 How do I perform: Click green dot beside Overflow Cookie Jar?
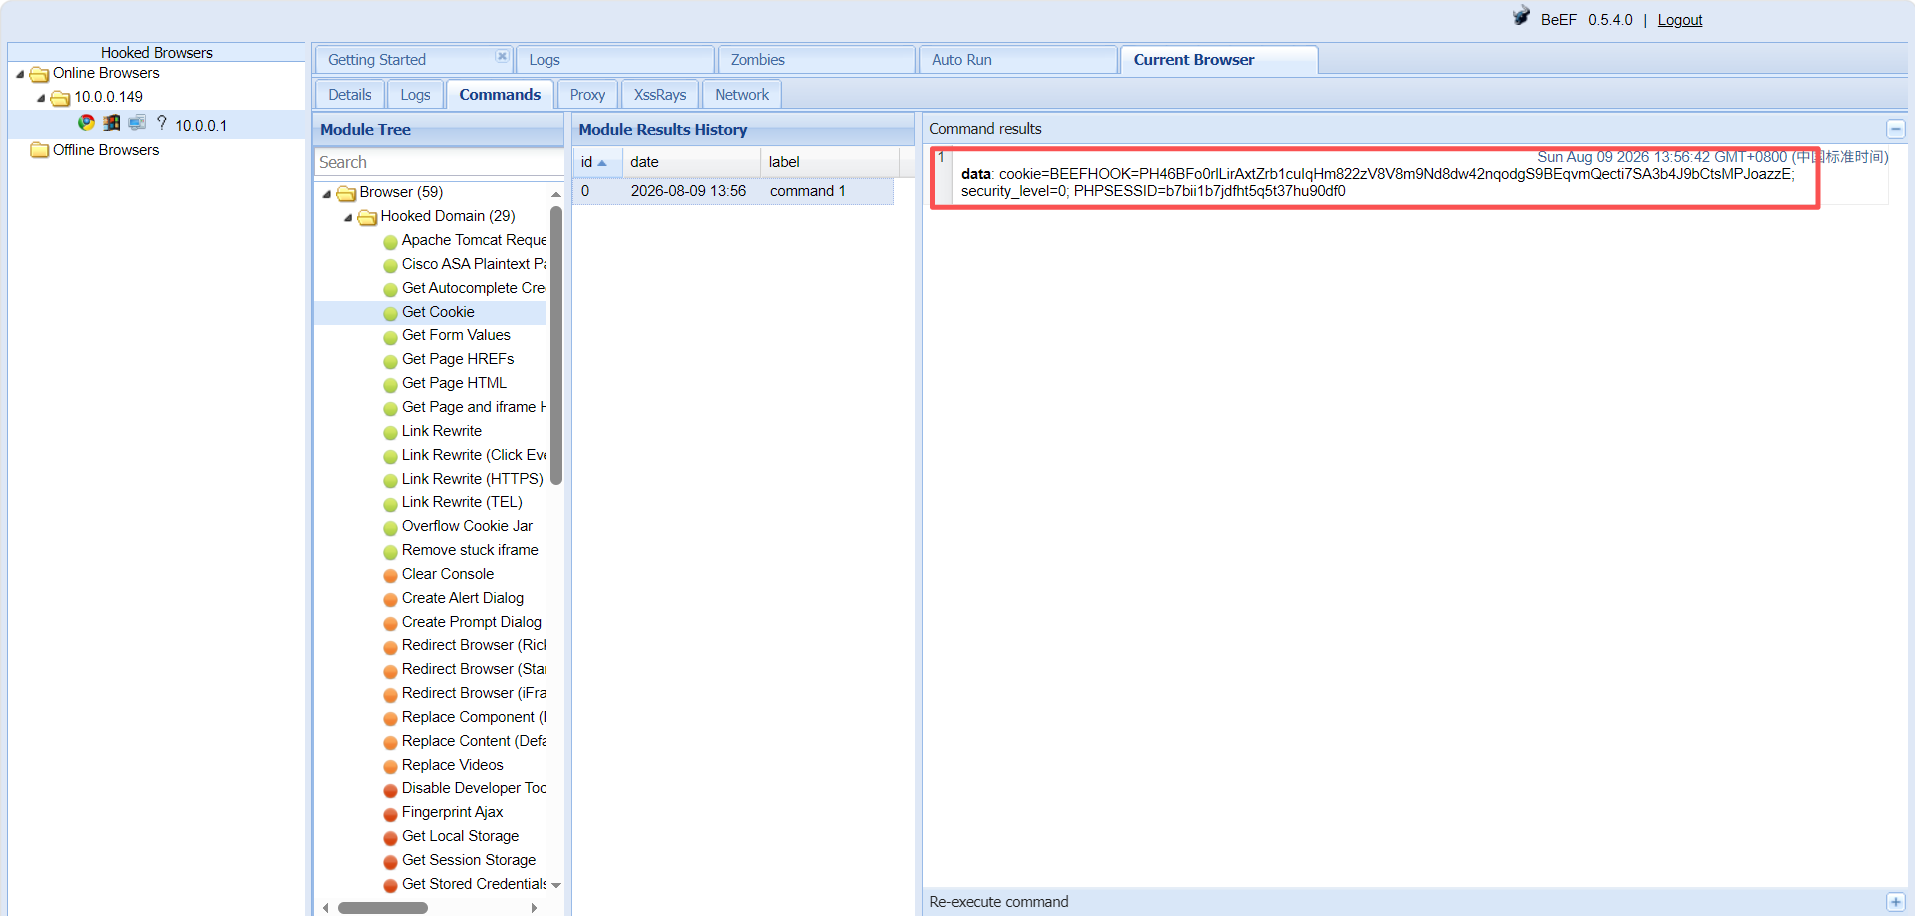(x=390, y=527)
